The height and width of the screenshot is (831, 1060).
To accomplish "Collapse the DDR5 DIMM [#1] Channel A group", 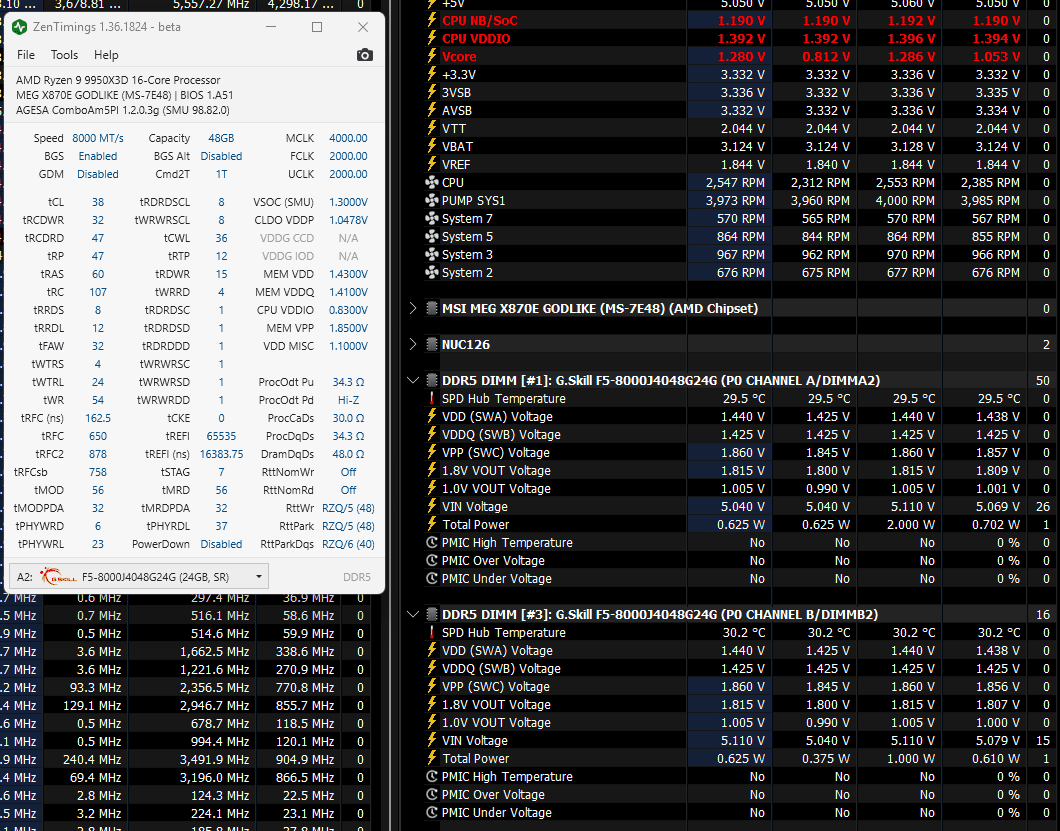I will (x=412, y=380).
